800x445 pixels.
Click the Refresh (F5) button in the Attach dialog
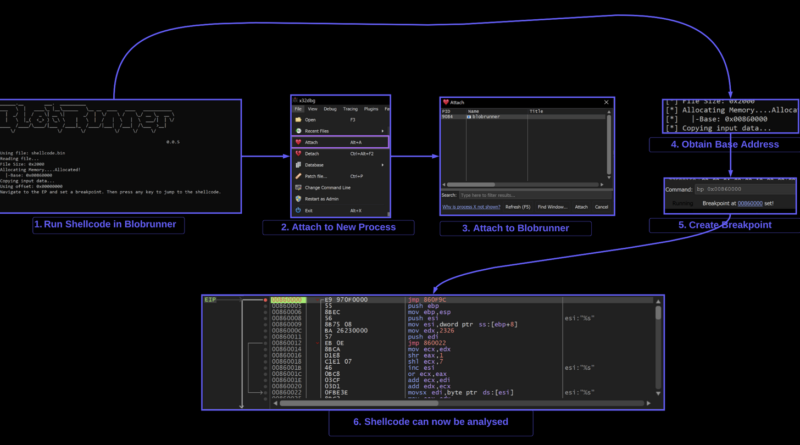tap(518, 207)
